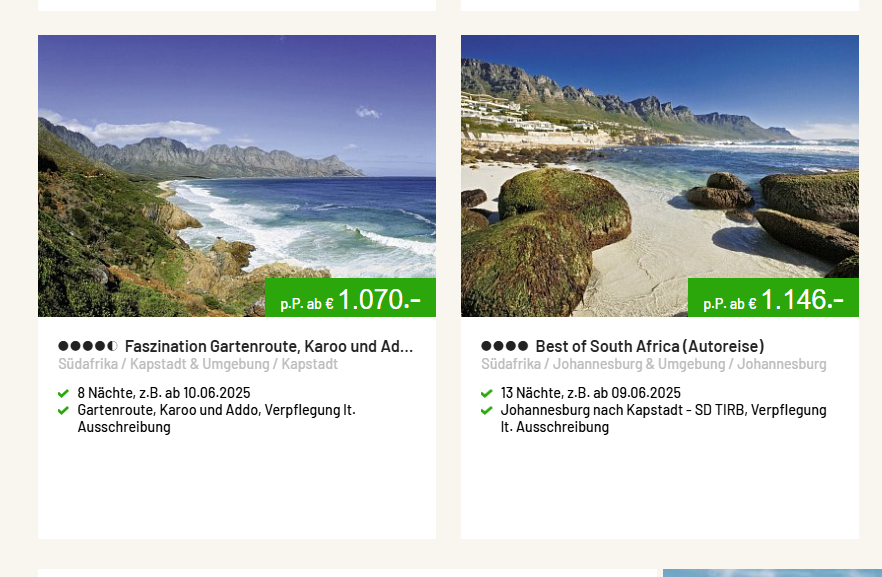Click the checkmark beside 'Johannesburg nach Kapstadt'

pyautogui.click(x=487, y=410)
